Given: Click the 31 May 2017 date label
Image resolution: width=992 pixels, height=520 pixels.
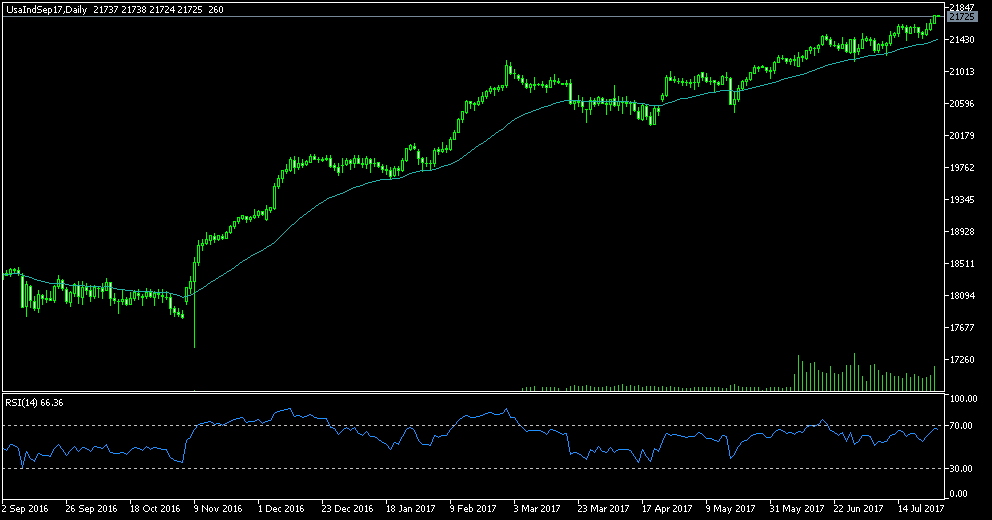Looking at the screenshot, I should click(x=797, y=509).
